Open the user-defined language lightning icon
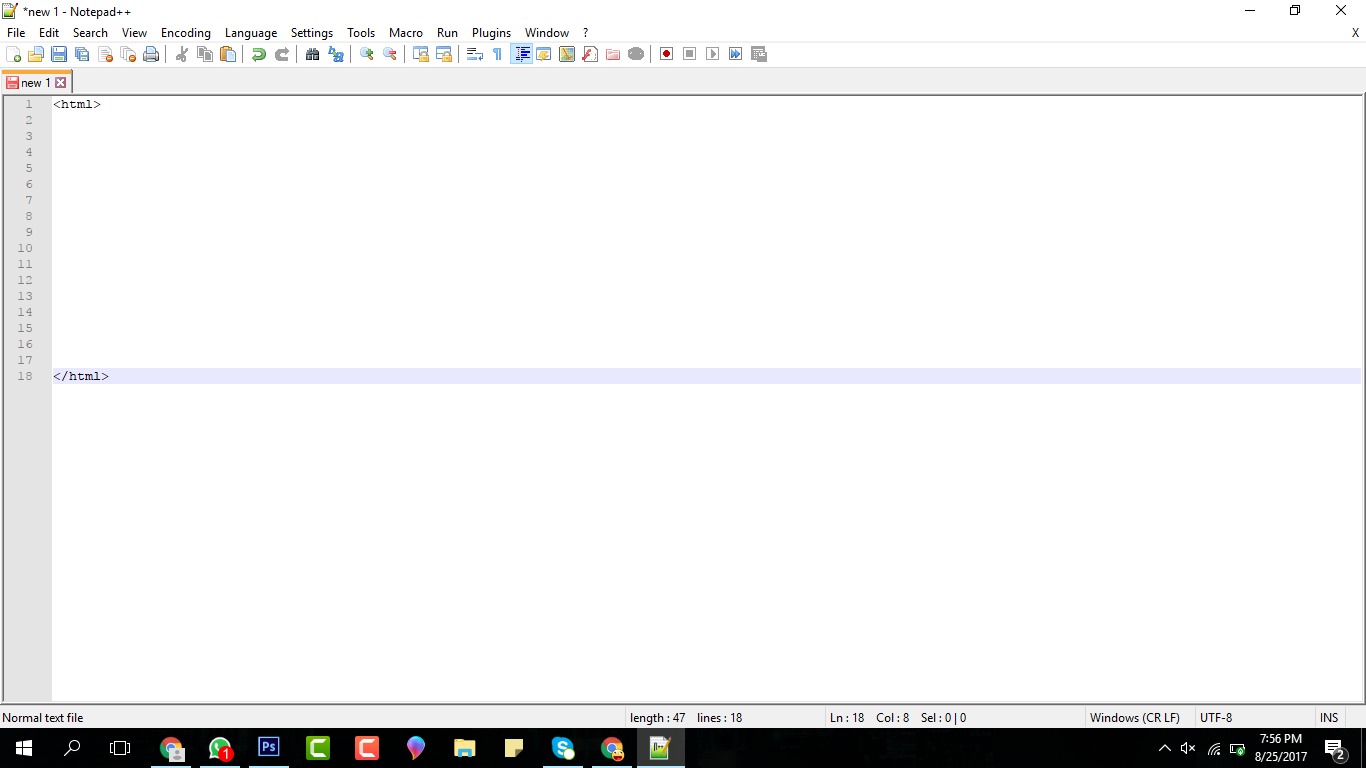Viewport: 1366px width, 768px height. (x=544, y=54)
